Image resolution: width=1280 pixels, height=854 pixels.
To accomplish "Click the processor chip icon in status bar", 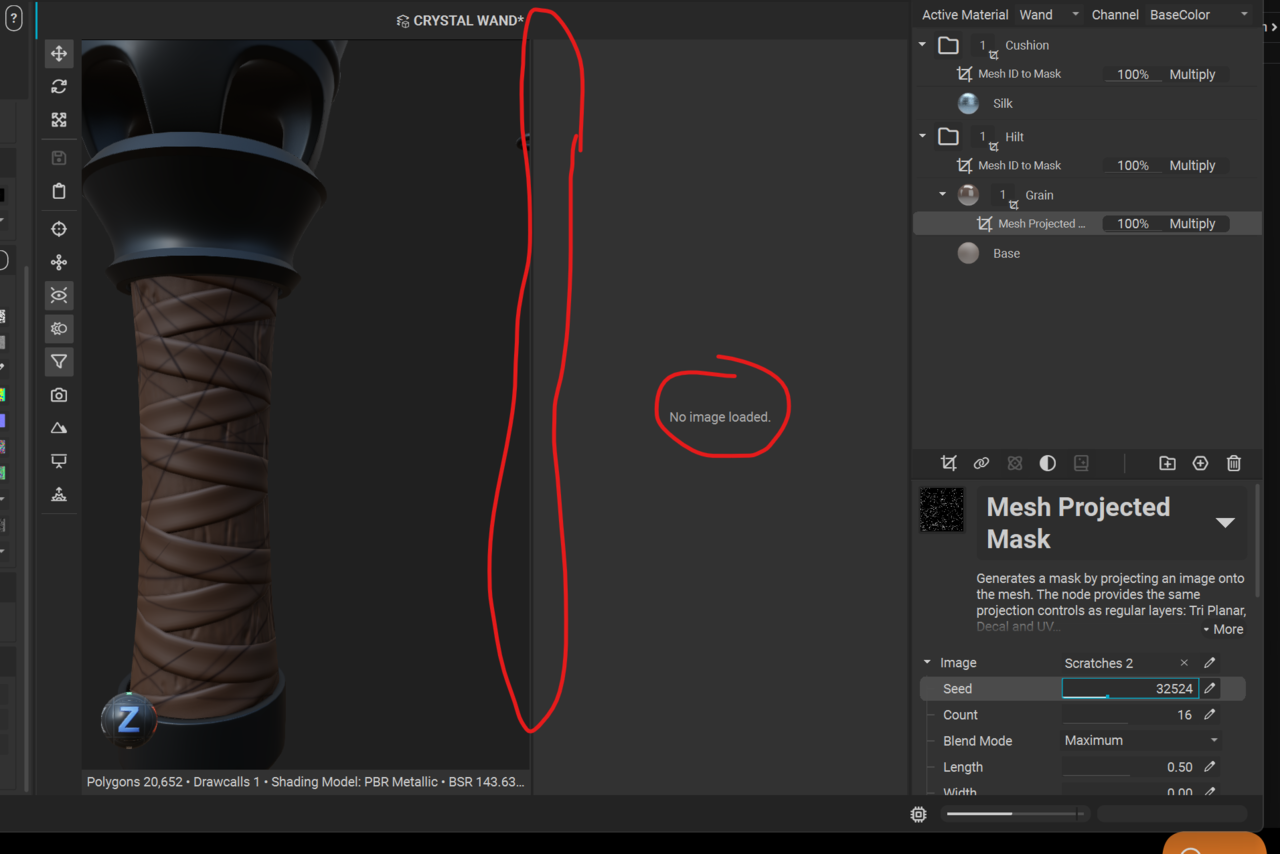I will point(919,814).
